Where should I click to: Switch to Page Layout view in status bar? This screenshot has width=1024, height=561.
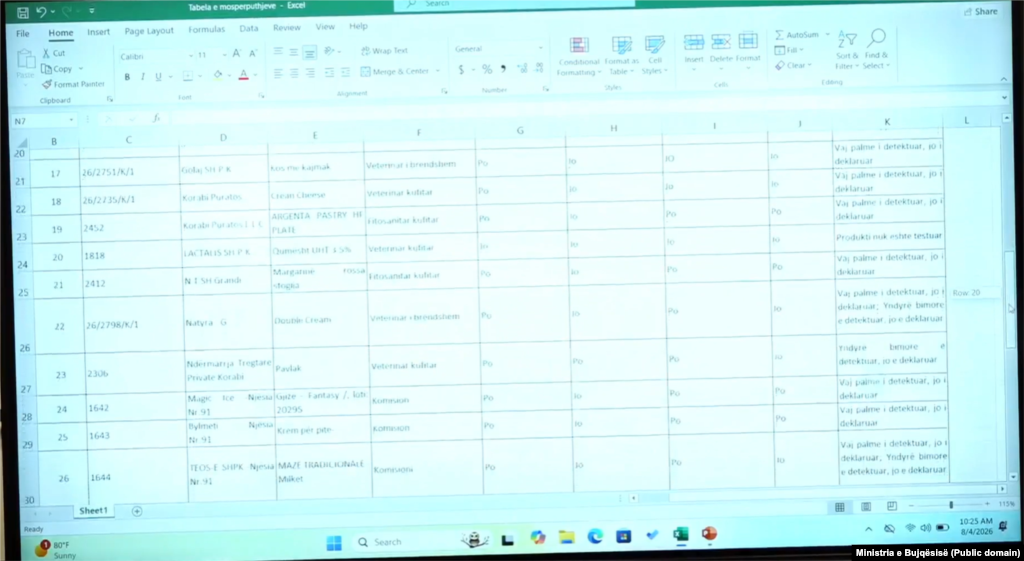[x=866, y=507]
